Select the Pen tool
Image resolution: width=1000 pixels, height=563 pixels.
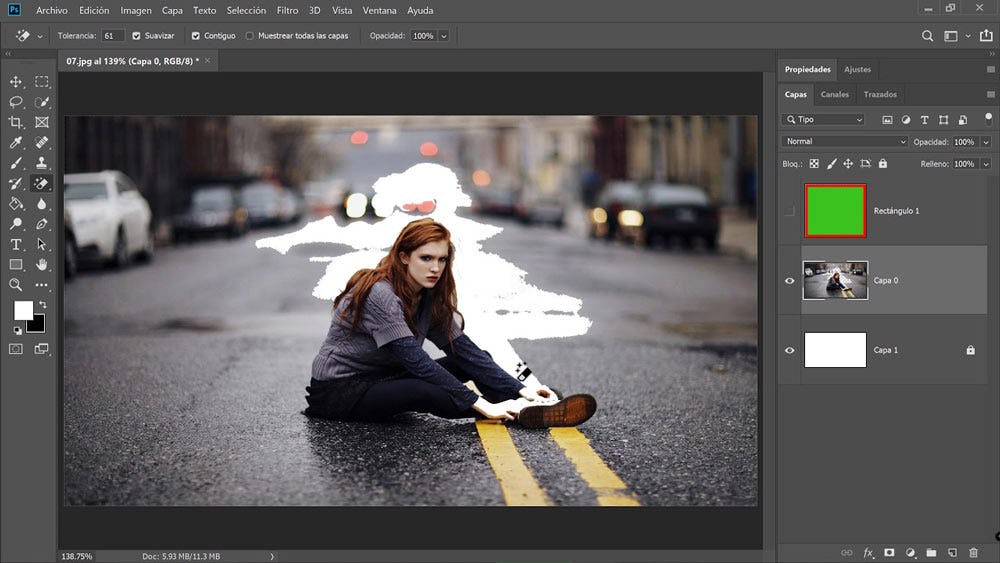[x=41, y=224]
